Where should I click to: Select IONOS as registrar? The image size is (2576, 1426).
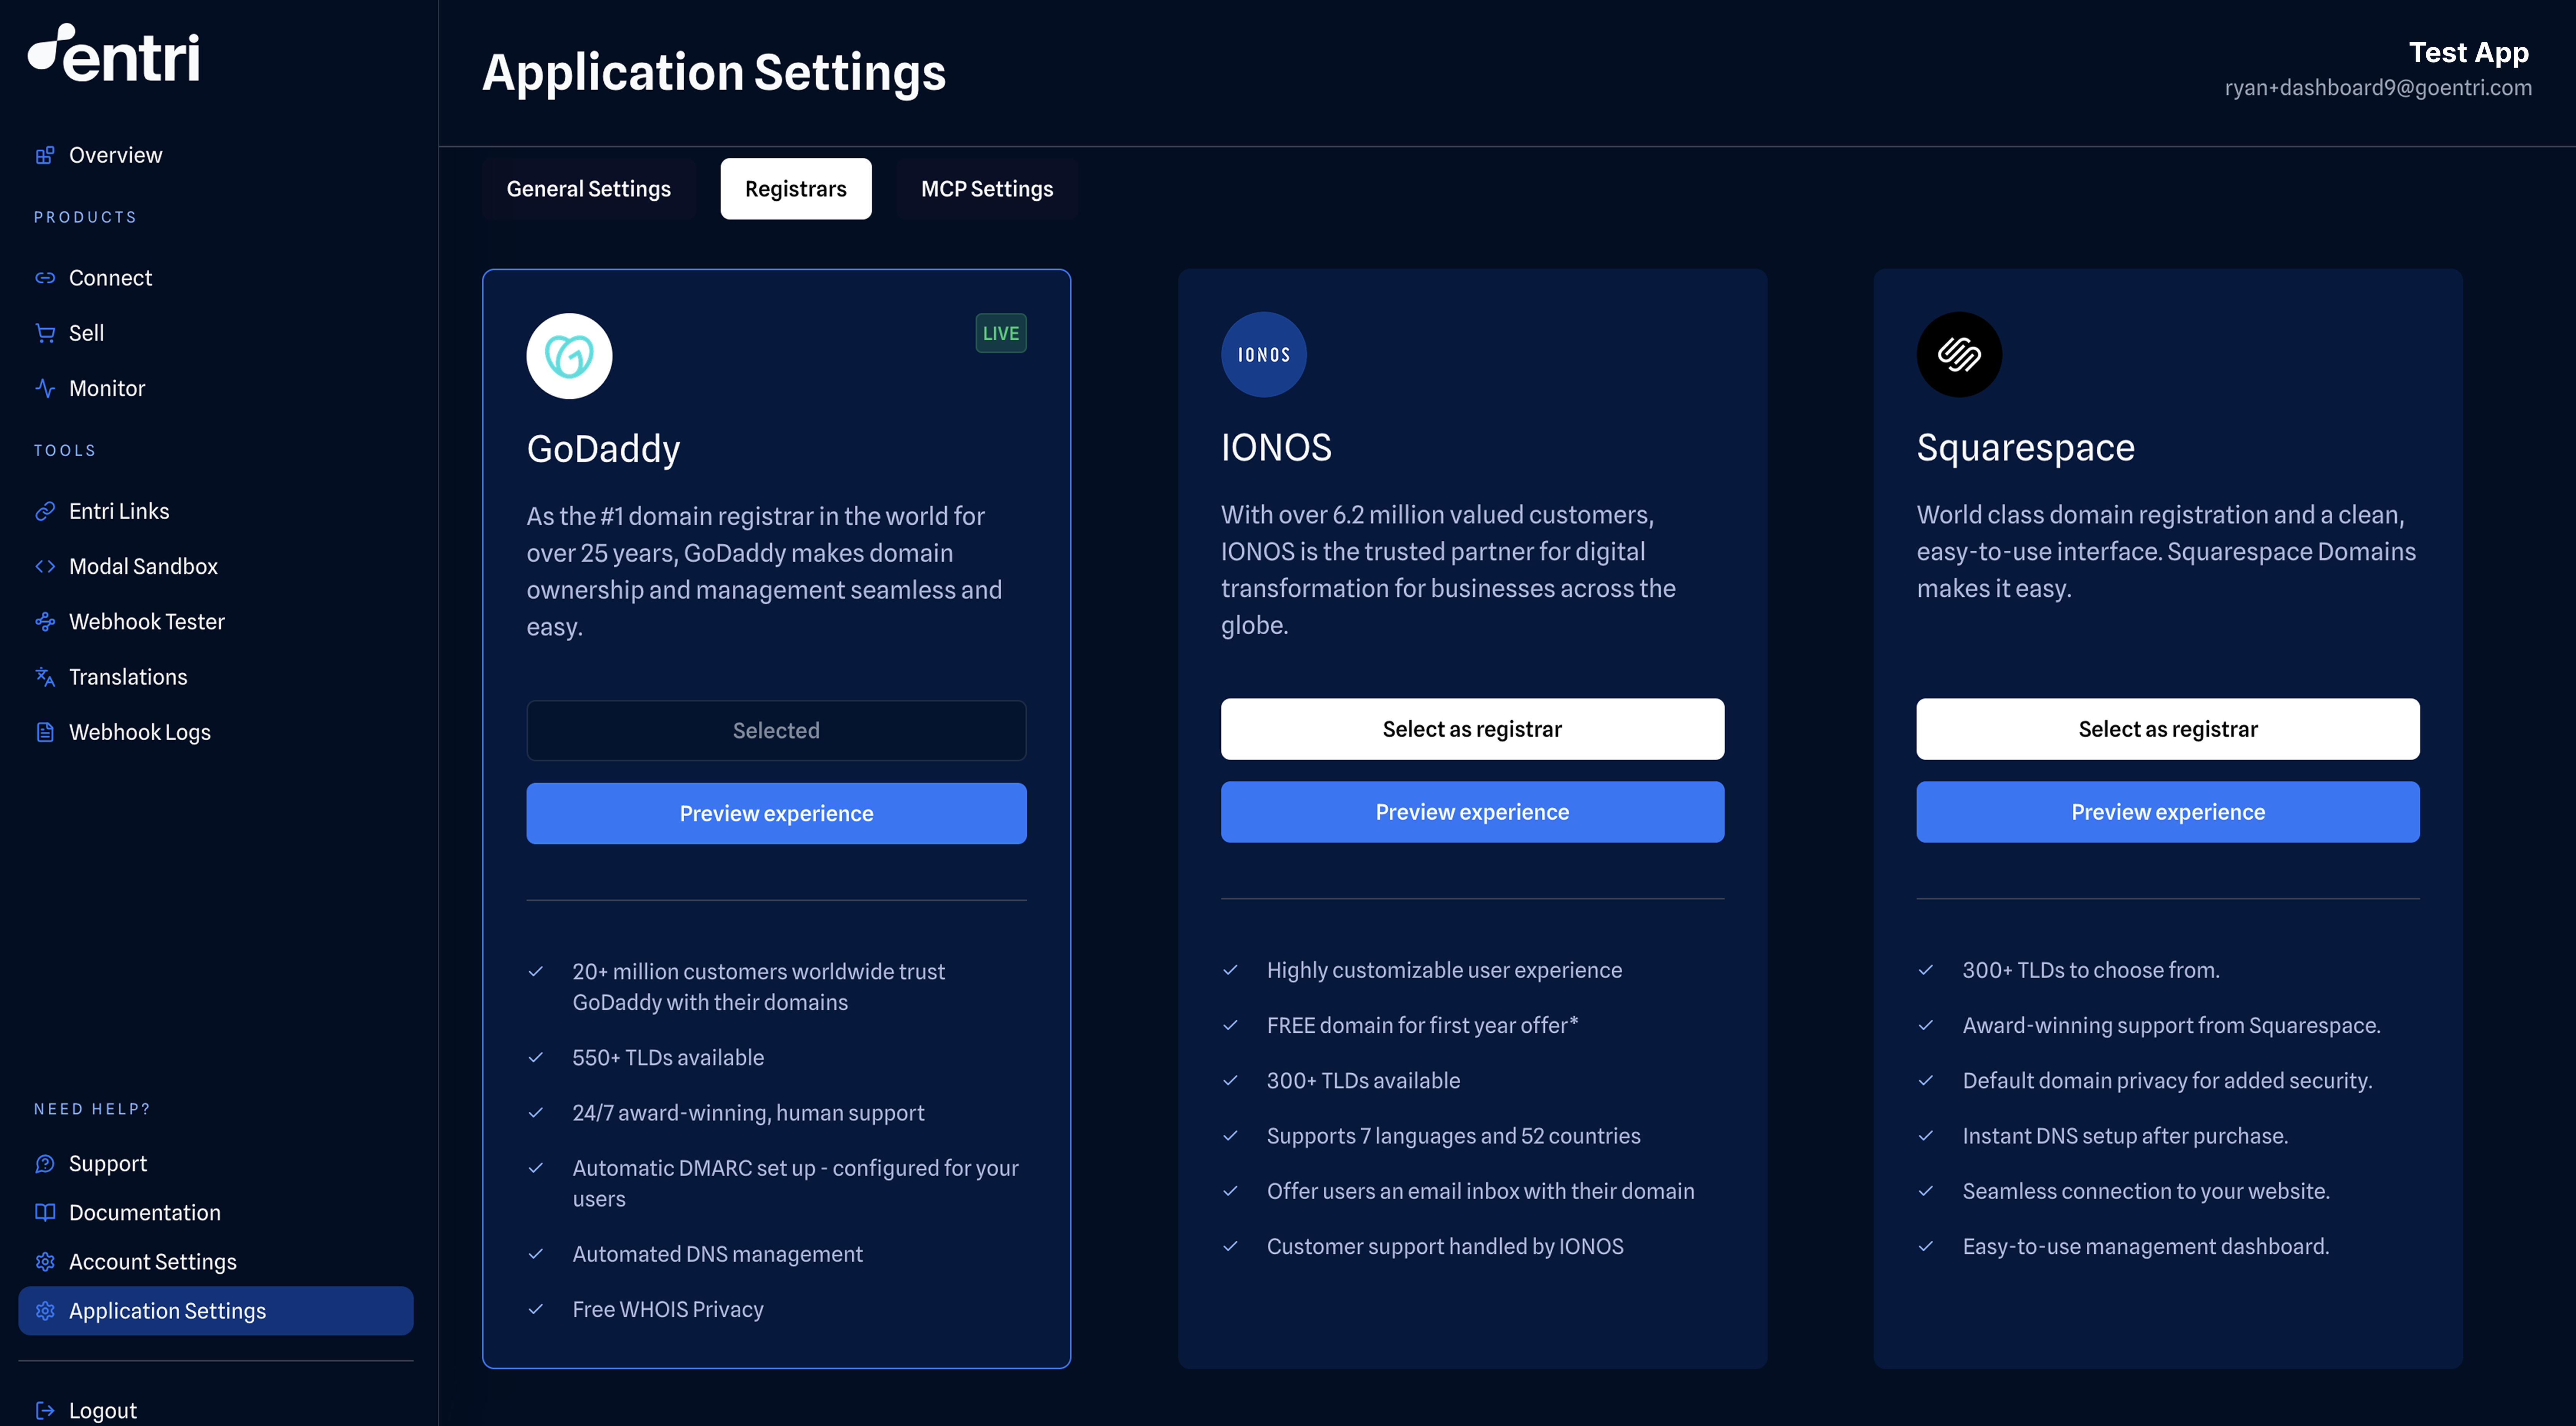(x=1472, y=729)
